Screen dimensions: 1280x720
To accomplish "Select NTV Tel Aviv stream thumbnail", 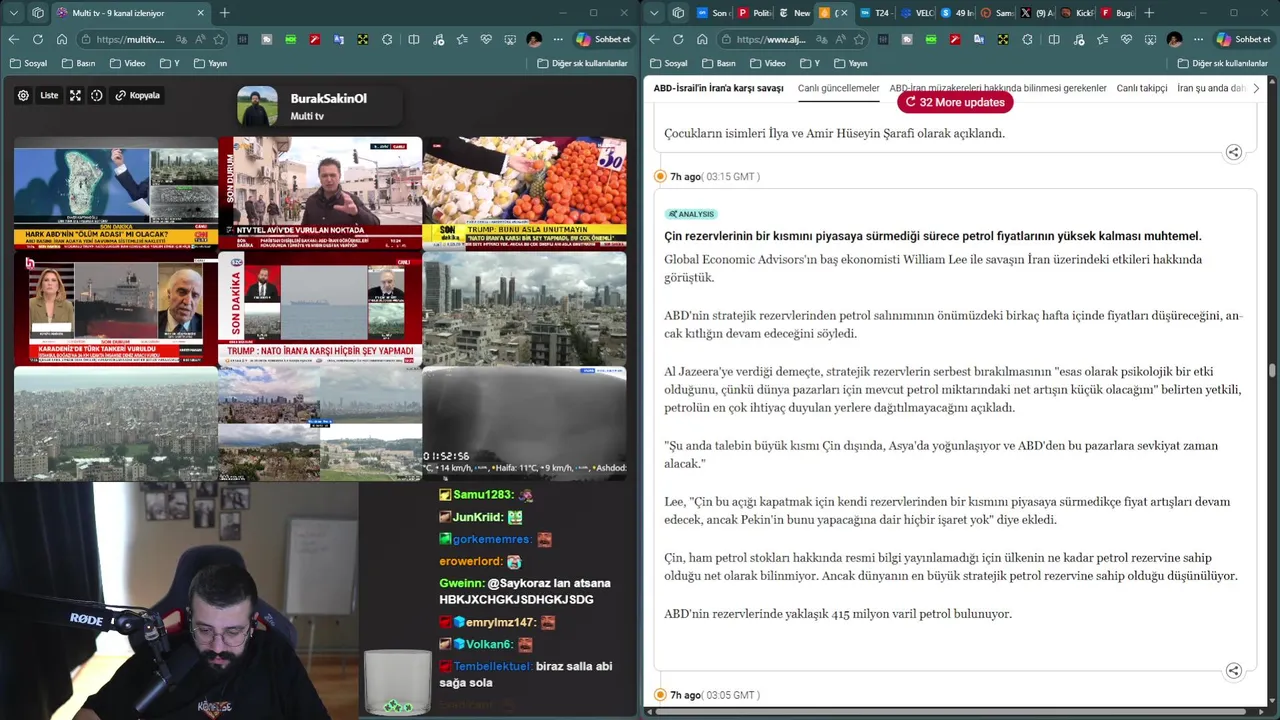I will tap(320, 193).
